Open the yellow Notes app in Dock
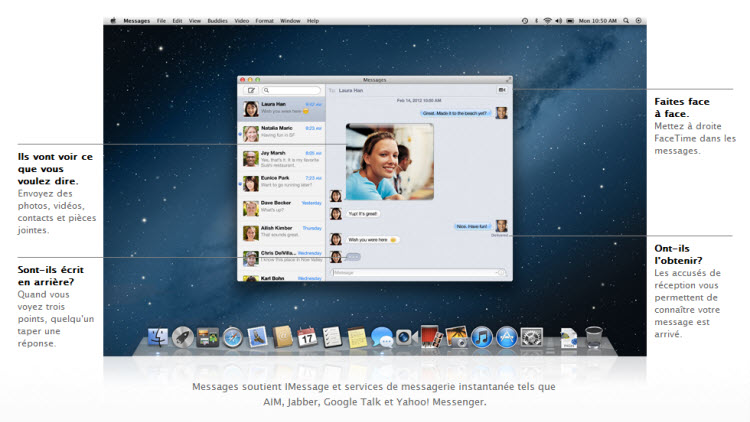 pos(357,337)
